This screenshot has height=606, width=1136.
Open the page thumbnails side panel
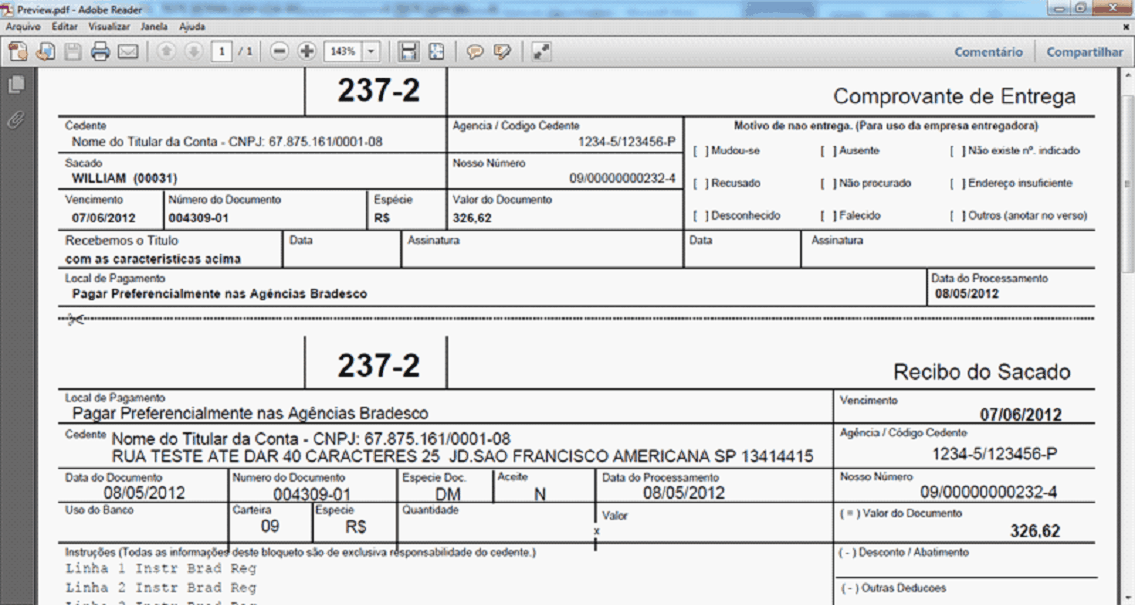(15, 86)
